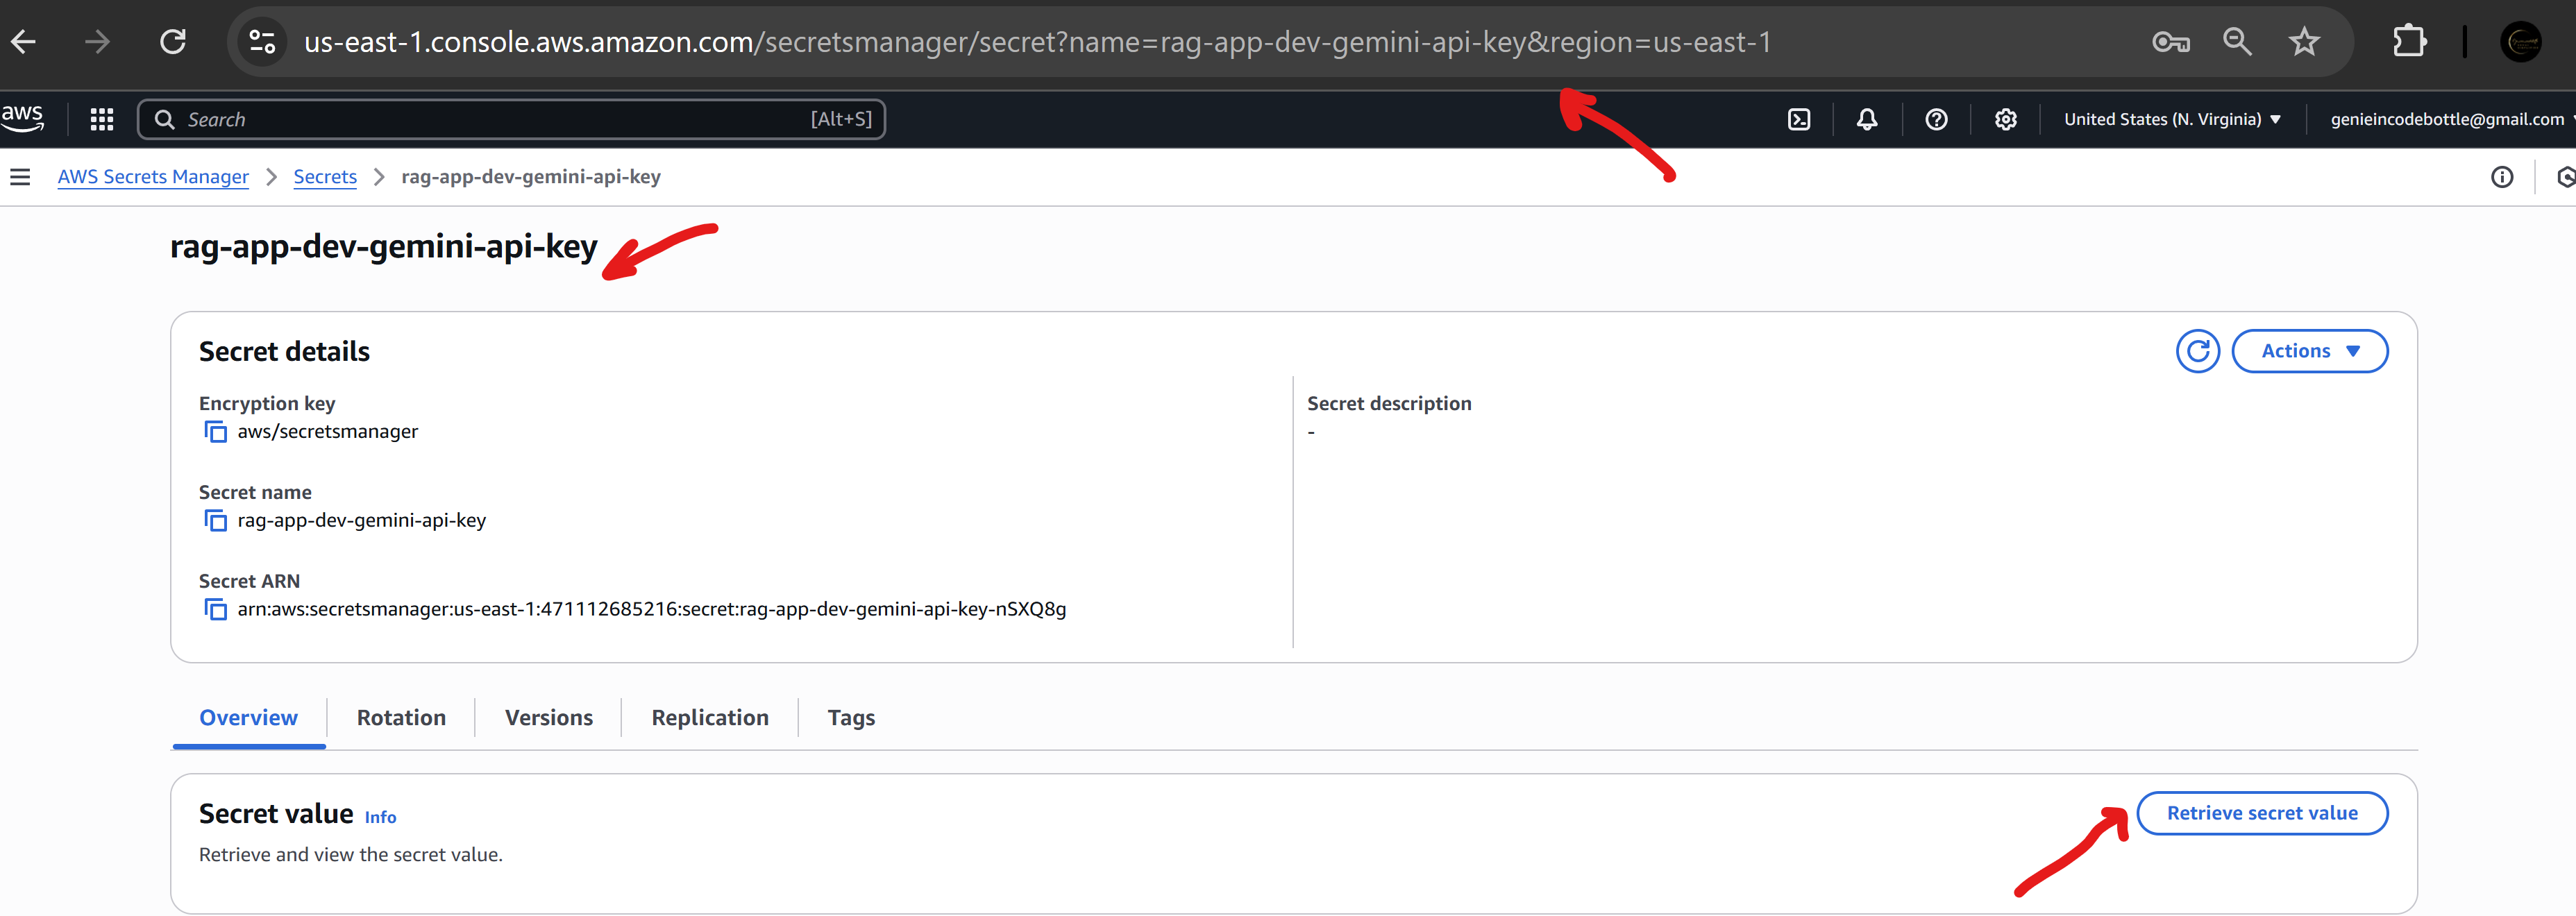
Task: Switch to the Versions tab
Action: tap(548, 718)
